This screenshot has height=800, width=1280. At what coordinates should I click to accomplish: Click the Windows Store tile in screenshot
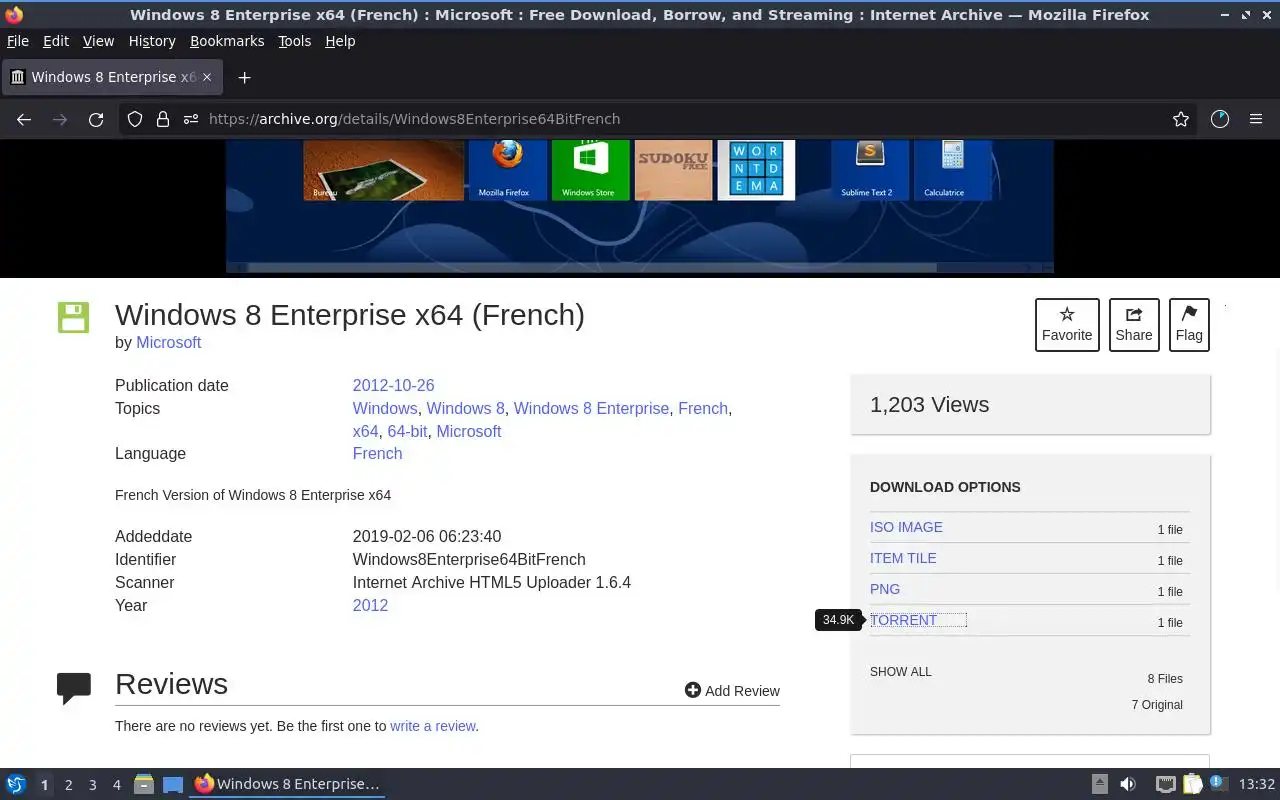[590, 170]
